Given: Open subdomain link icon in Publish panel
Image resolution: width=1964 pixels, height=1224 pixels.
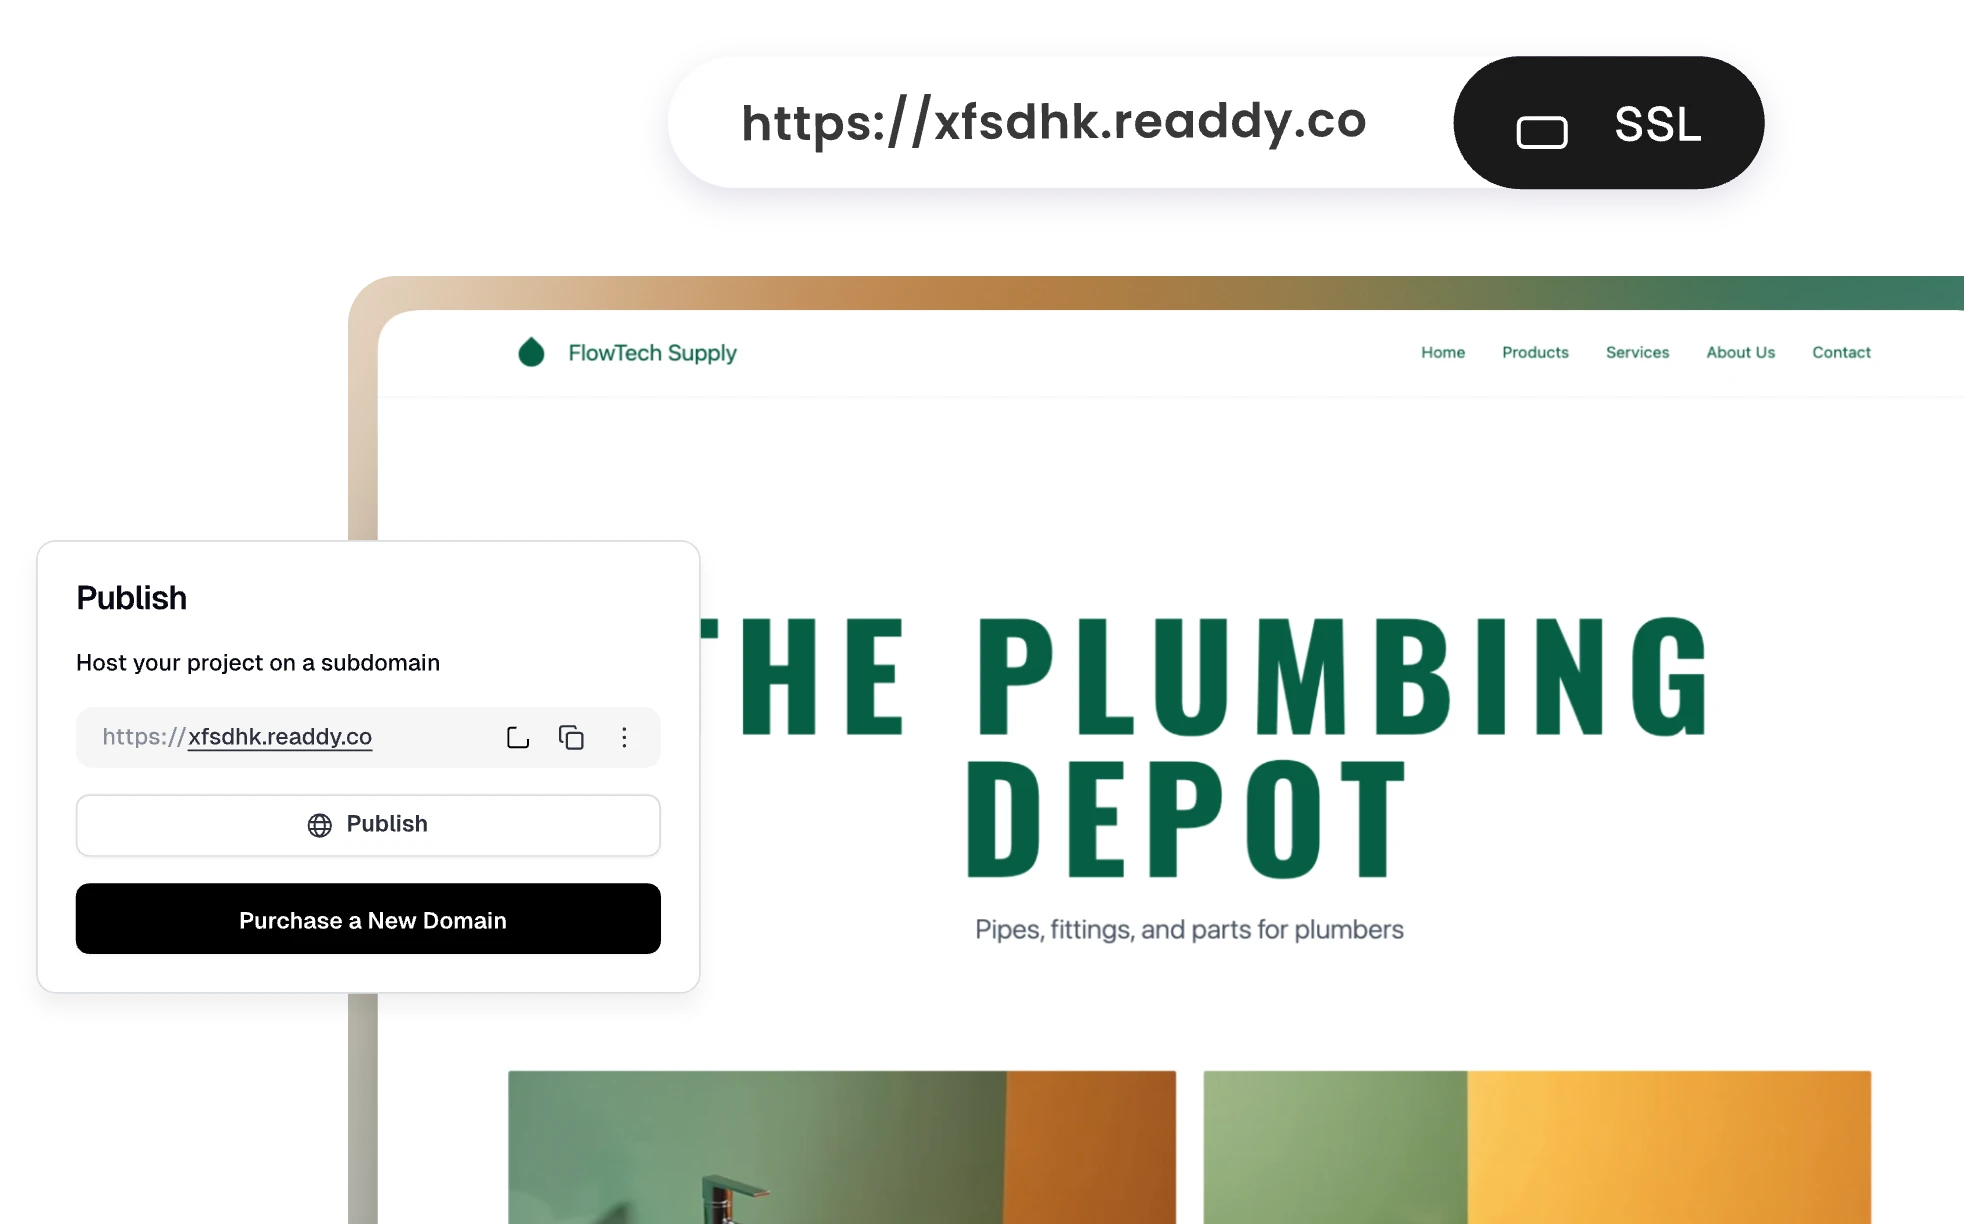Looking at the screenshot, I should (518, 738).
